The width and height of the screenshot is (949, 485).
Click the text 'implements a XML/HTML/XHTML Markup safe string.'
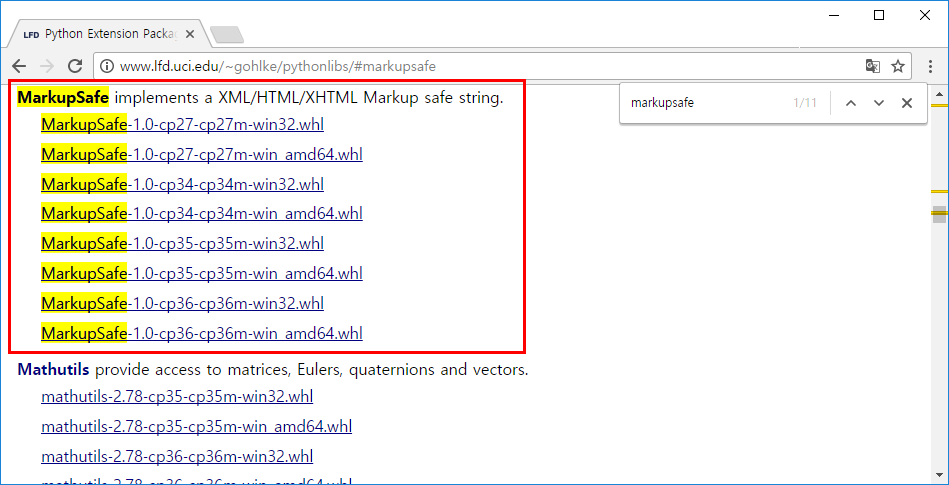(309, 97)
